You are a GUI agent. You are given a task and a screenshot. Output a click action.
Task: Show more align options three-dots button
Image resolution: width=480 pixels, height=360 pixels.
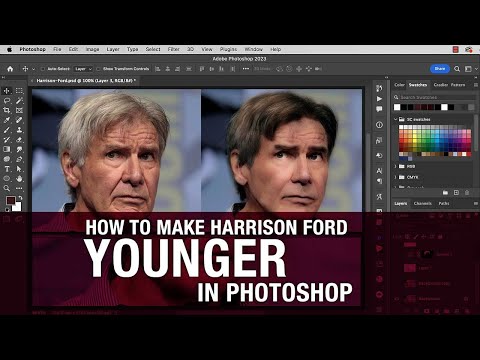click(x=246, y=69)
